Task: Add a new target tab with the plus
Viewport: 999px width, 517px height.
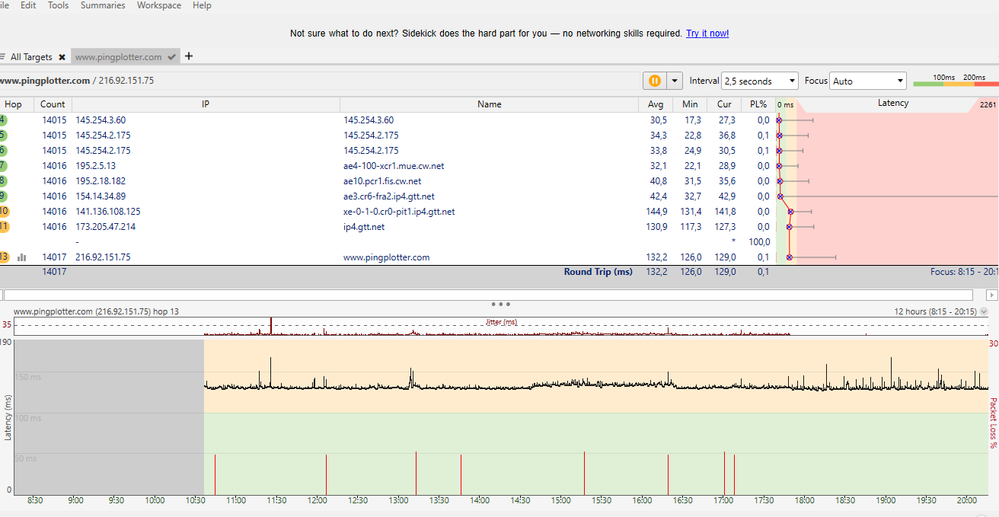Action: pos(189,56)
